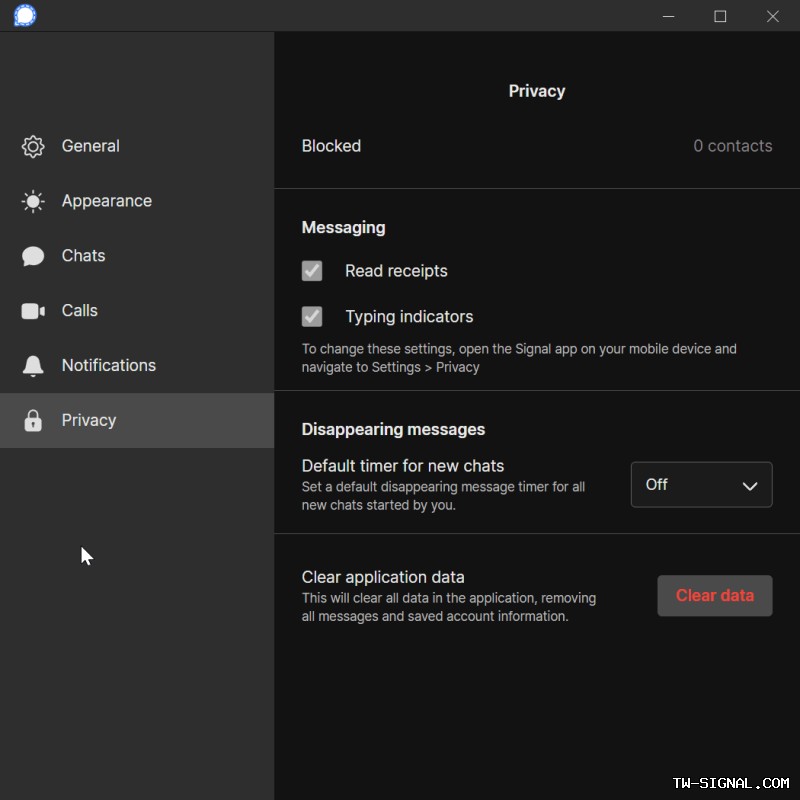Viewport: 800px width, 800px height.
Task: Click the Appearance sun icon
Action: pos(33,202)
